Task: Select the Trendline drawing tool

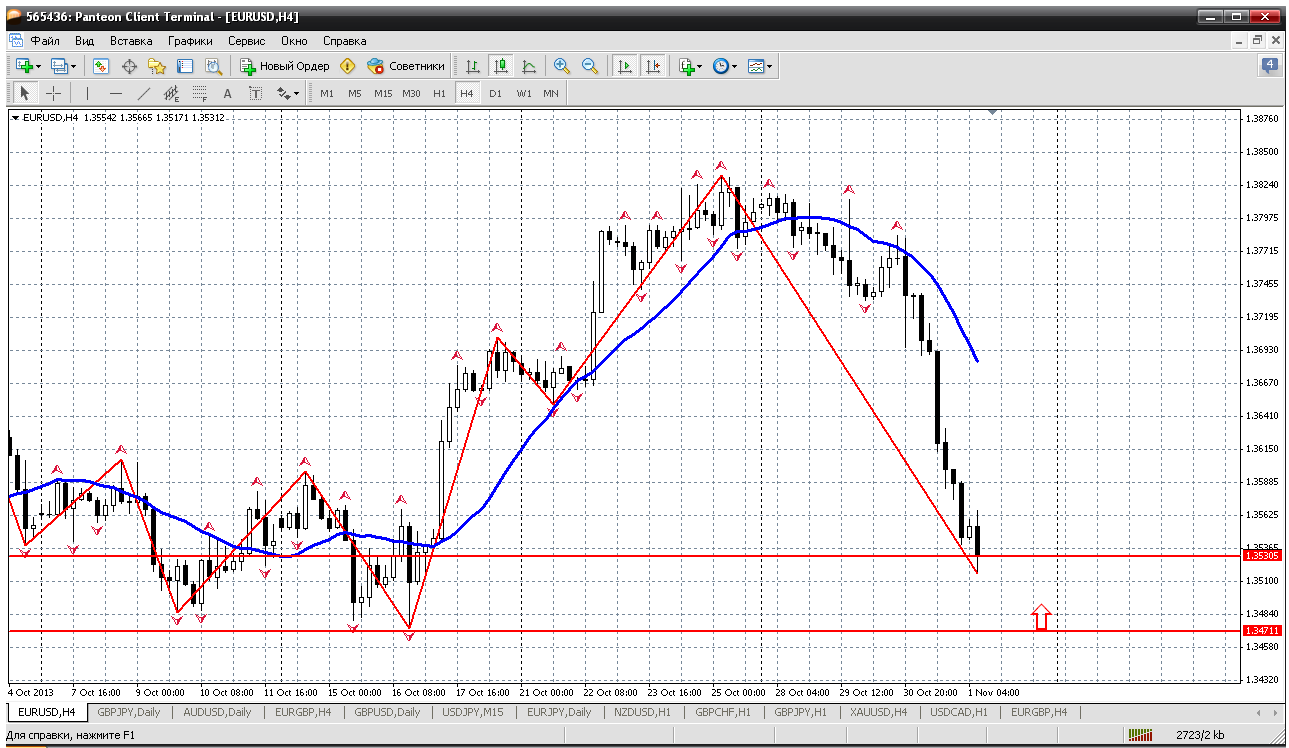Action: click(x=143, y=93)
